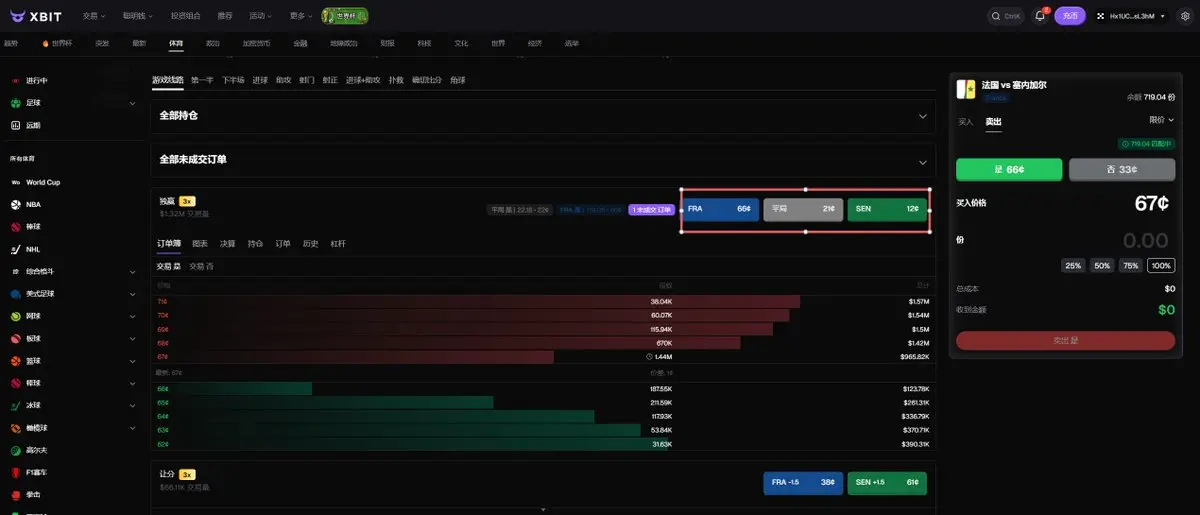Select 角球 market tab

click(x=458, y=79)
